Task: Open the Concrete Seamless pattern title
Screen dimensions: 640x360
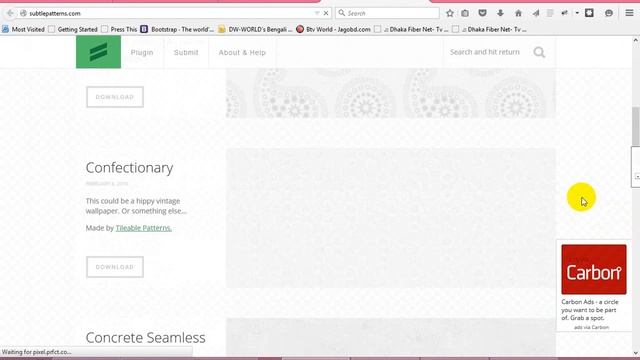Action: point(146,338)
